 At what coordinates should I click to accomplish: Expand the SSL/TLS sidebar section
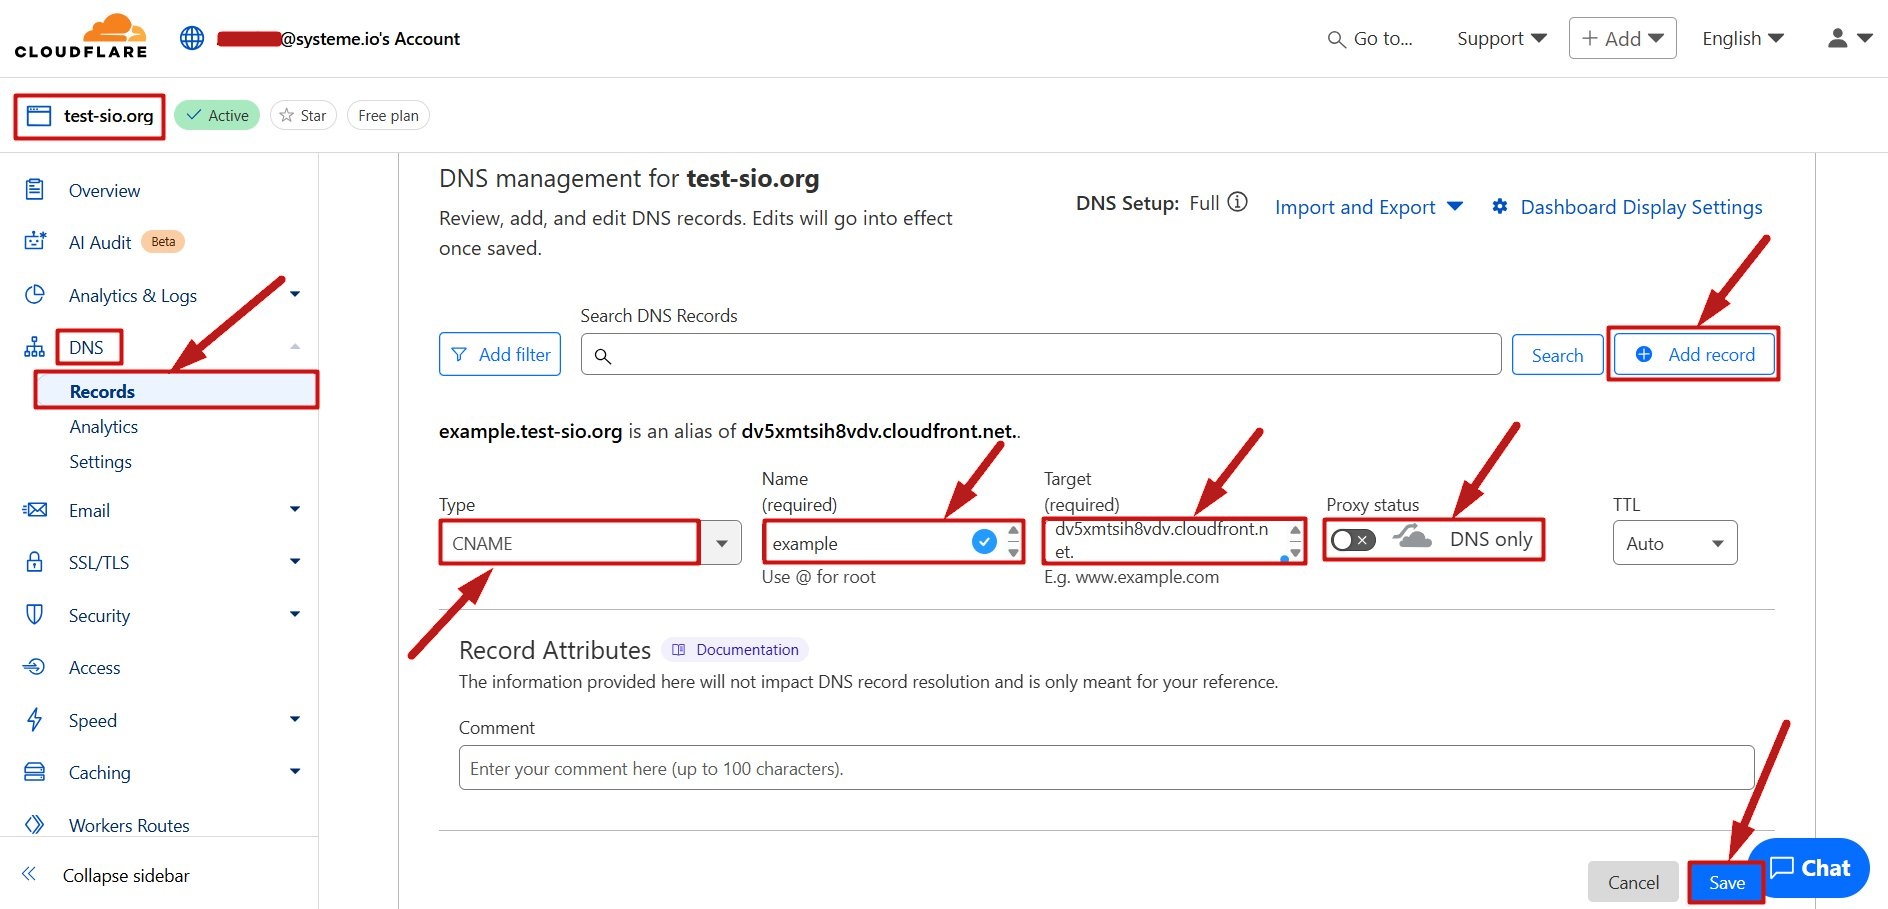click(295, 561)
